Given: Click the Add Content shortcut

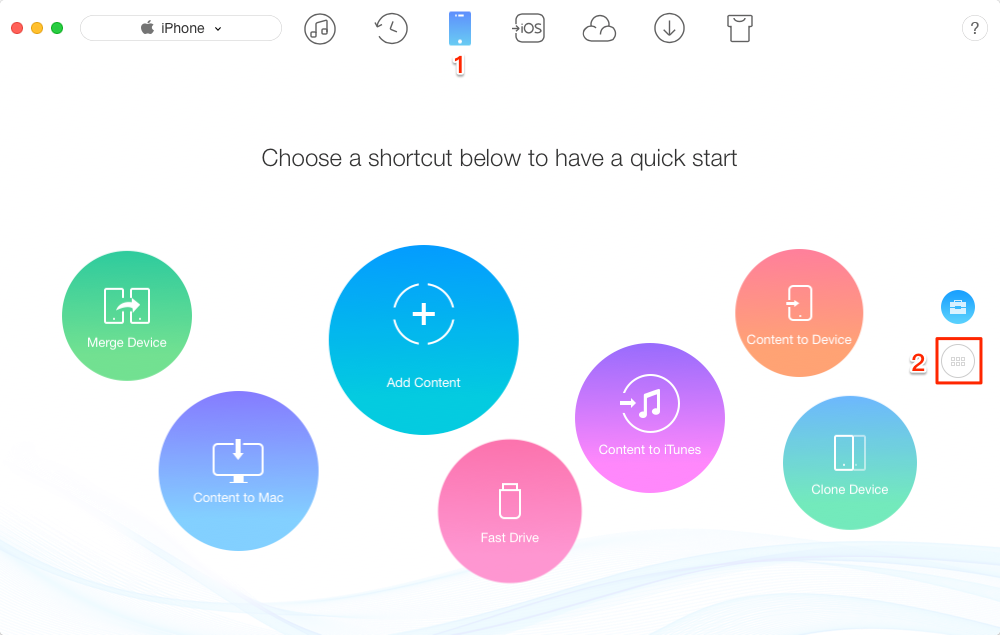Looking at the screenshot, I should pos(423,340).
